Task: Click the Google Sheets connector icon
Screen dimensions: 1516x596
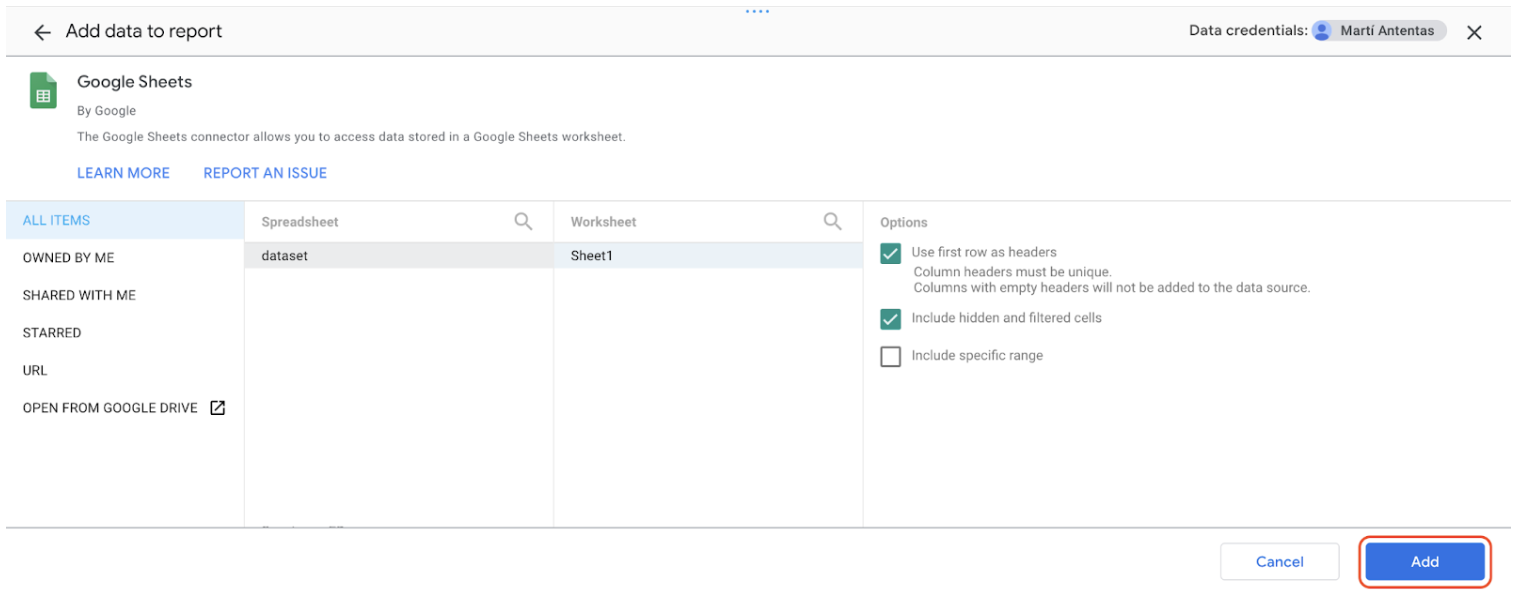Action: [x=43, y=90]
